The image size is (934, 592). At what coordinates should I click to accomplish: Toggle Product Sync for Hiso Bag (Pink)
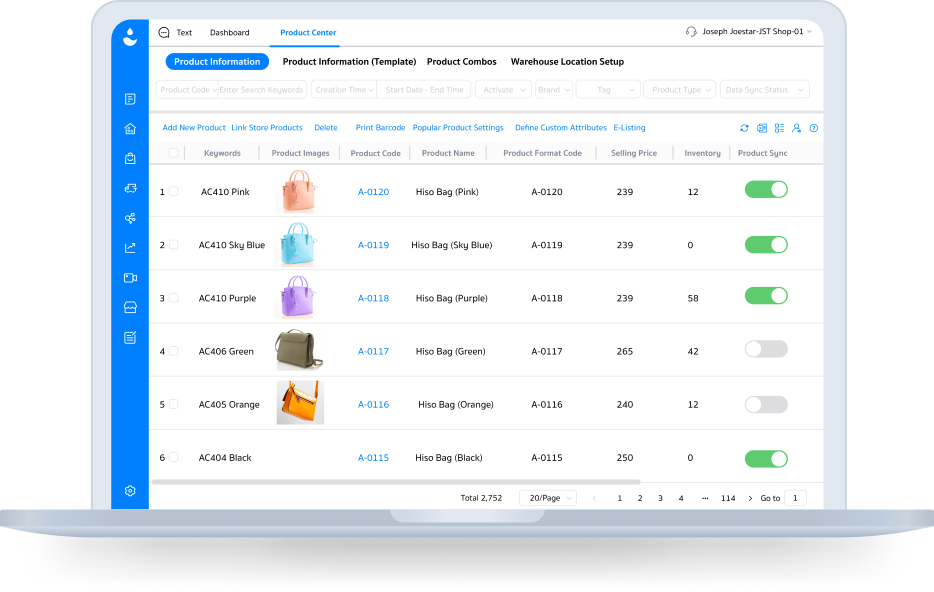coord(766,189)
